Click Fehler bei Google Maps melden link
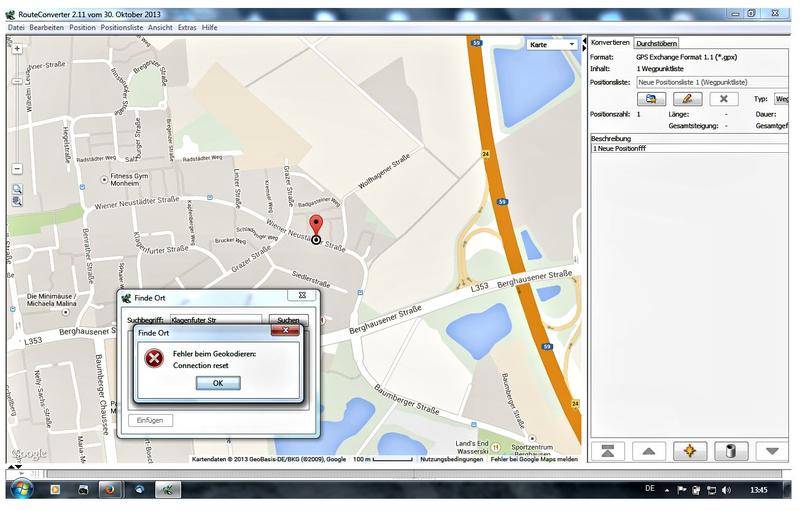Screen dimensions: 800x511 [x=534, y=459]
